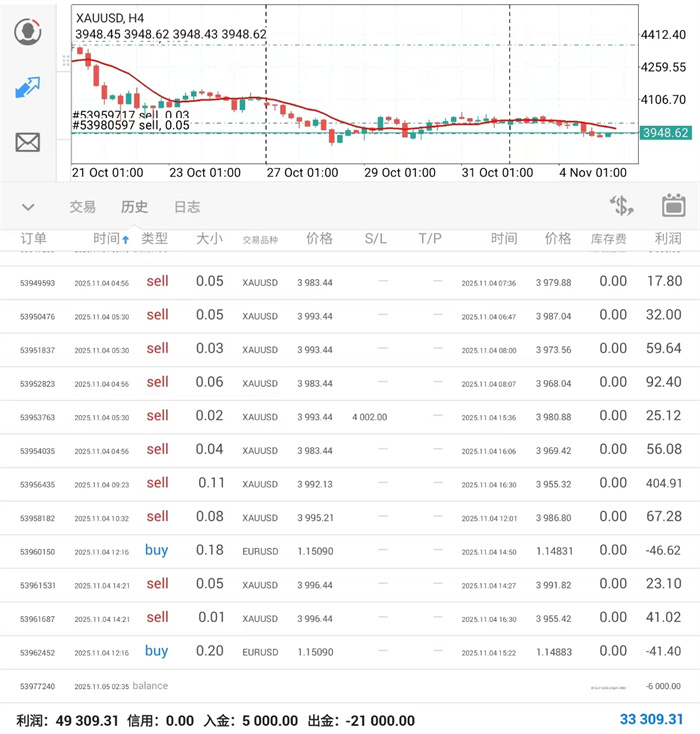This screenshot has height=734, width=700.
Task: Sort by the S/L column header
Action: point(376,239)
